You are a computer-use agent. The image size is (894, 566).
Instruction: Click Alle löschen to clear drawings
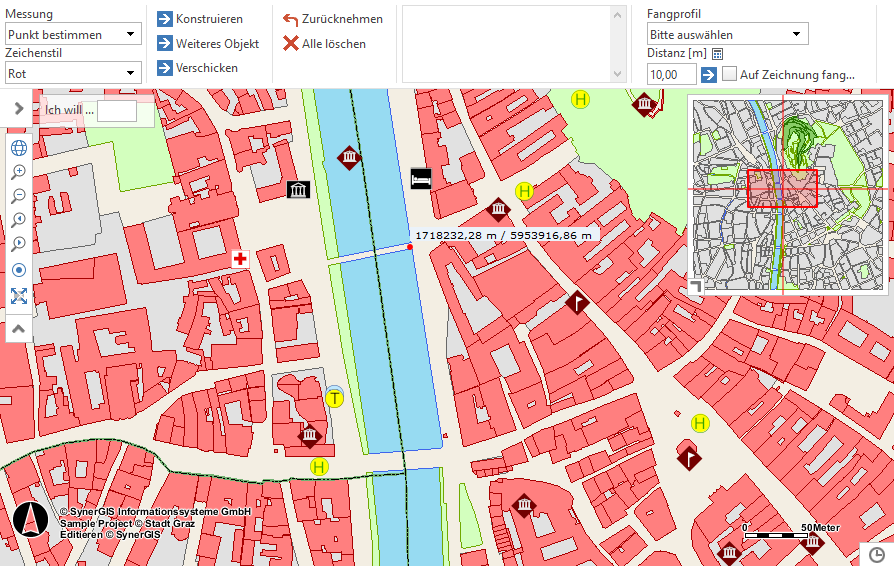(x=324, y=44)
